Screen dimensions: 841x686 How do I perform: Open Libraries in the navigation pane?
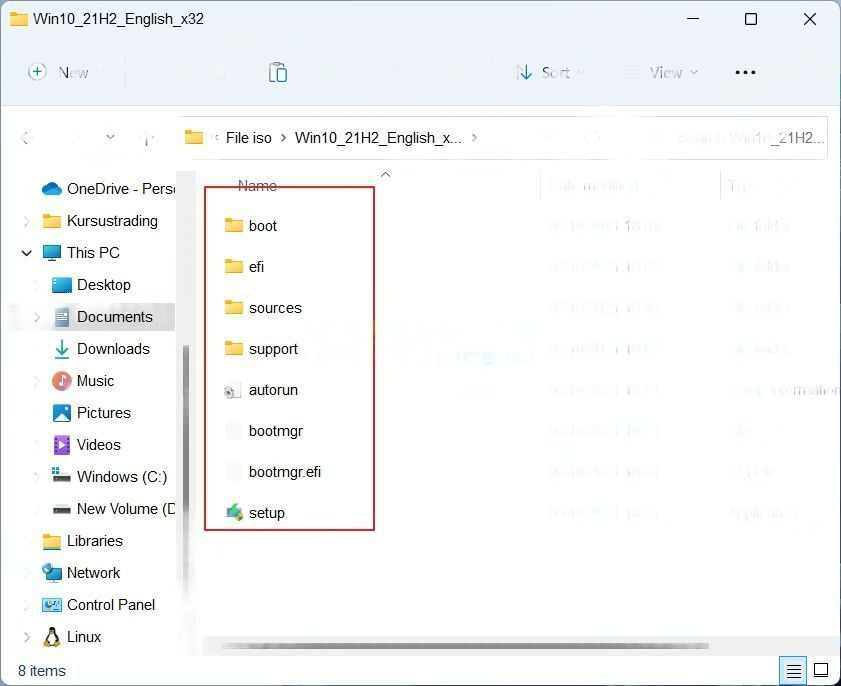(x=83, y=541)
